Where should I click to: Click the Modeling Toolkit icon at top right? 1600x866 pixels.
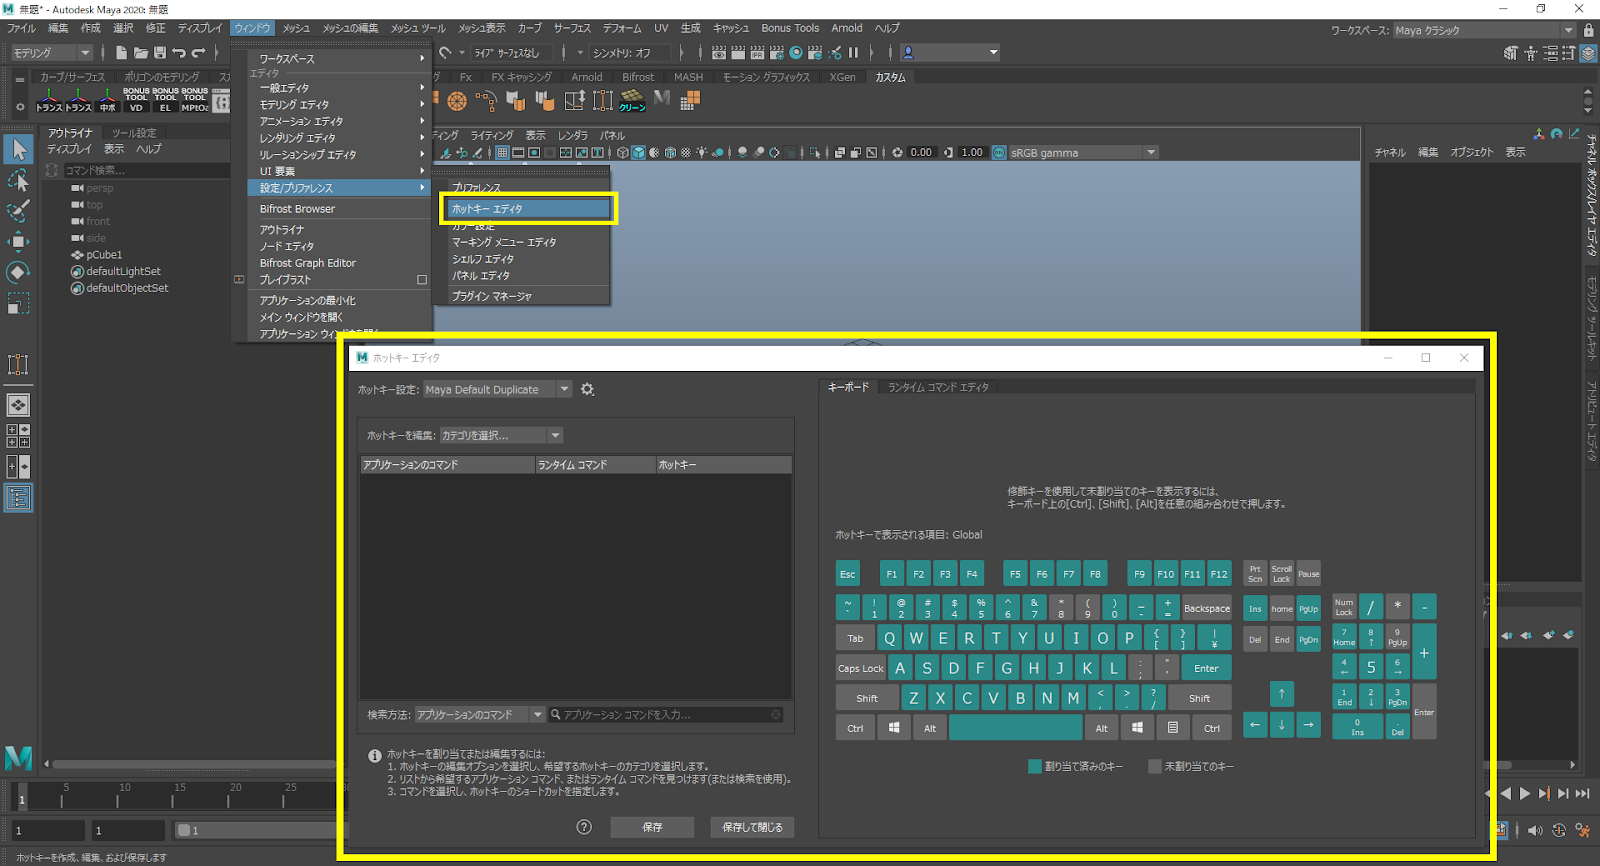tap(1510, 53)
